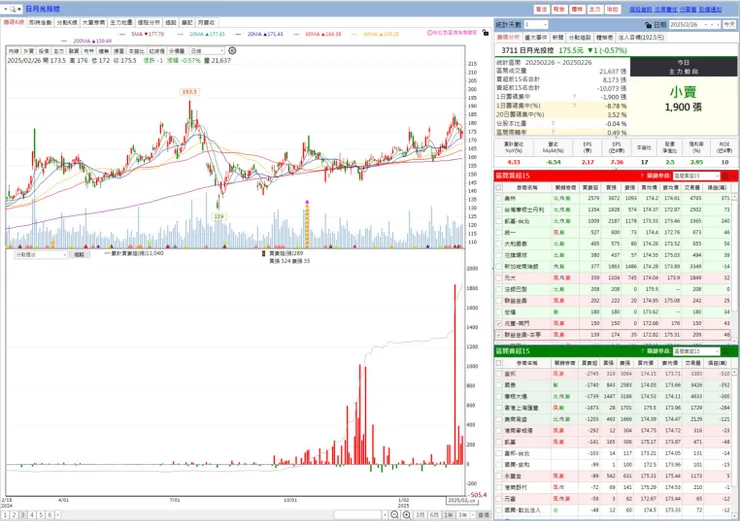The height and width of the screenshot is (521, 740).
Task: Switch to the 個股分析 tab
Action: [x=149, y=22]
